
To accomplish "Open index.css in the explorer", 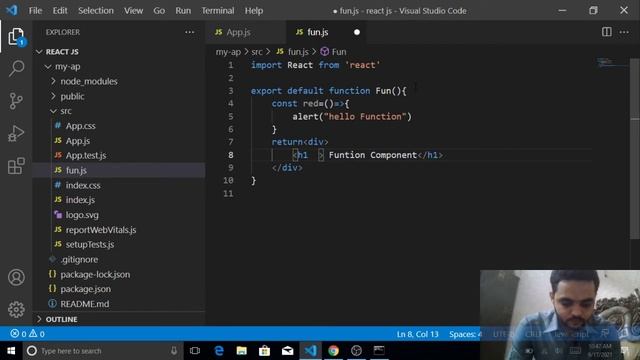I will [118, 185].
